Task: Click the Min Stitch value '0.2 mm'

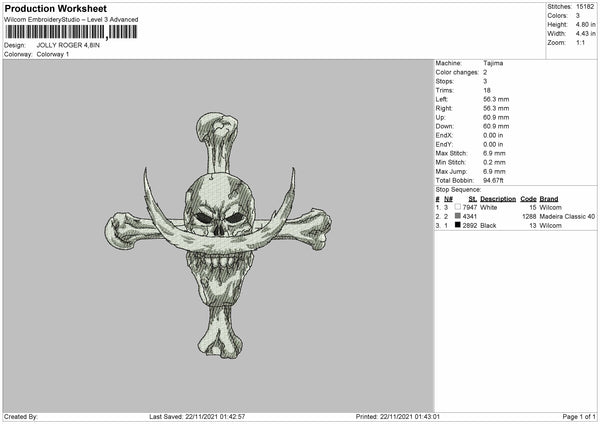Action: [494, 162]
